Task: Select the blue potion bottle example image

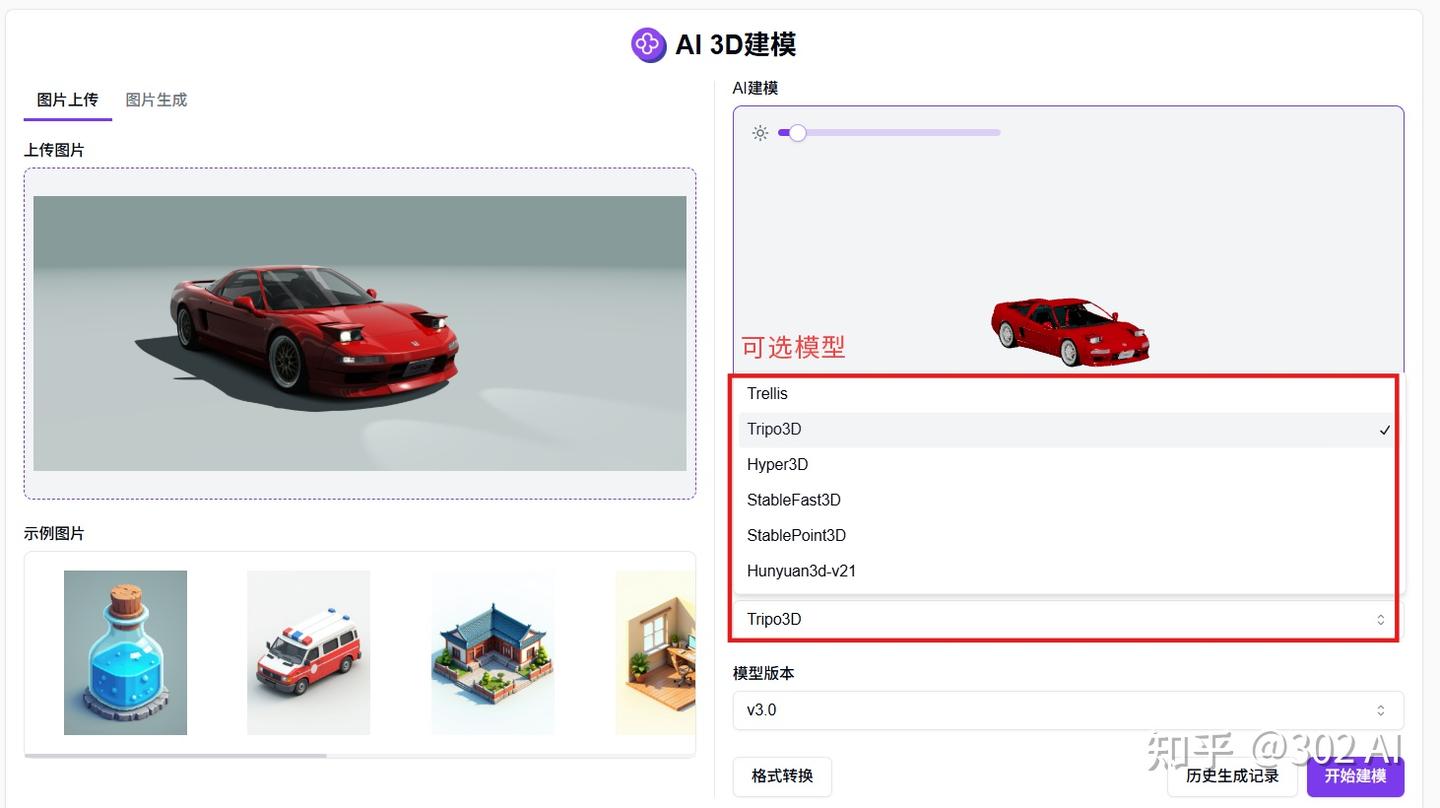Action: coord(125,652)
